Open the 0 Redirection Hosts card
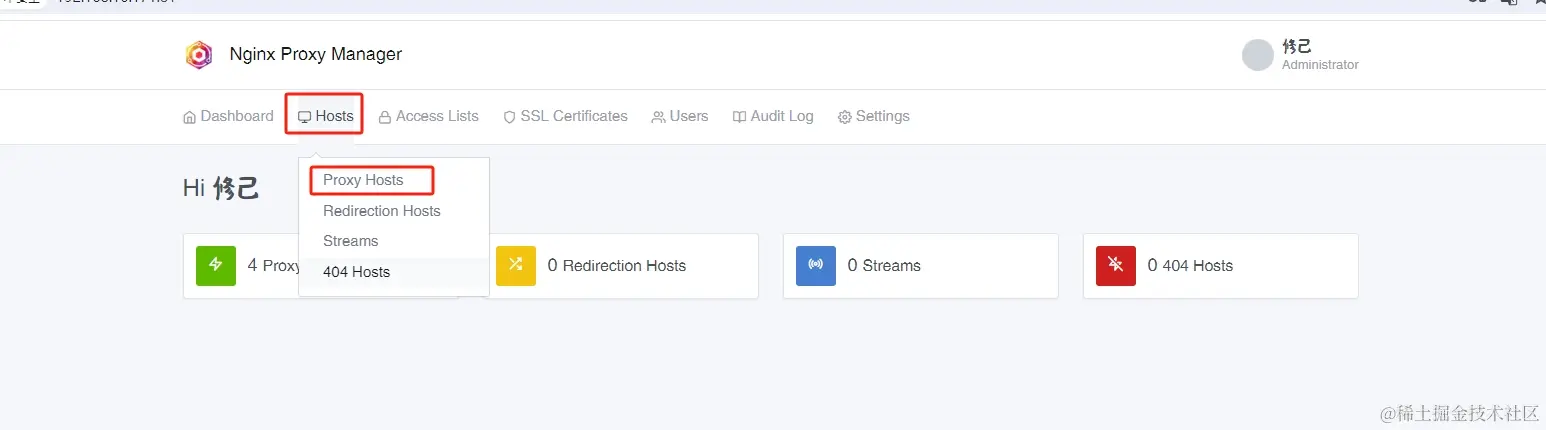This screenshot has width=1546, height=430. pos(621,266)
